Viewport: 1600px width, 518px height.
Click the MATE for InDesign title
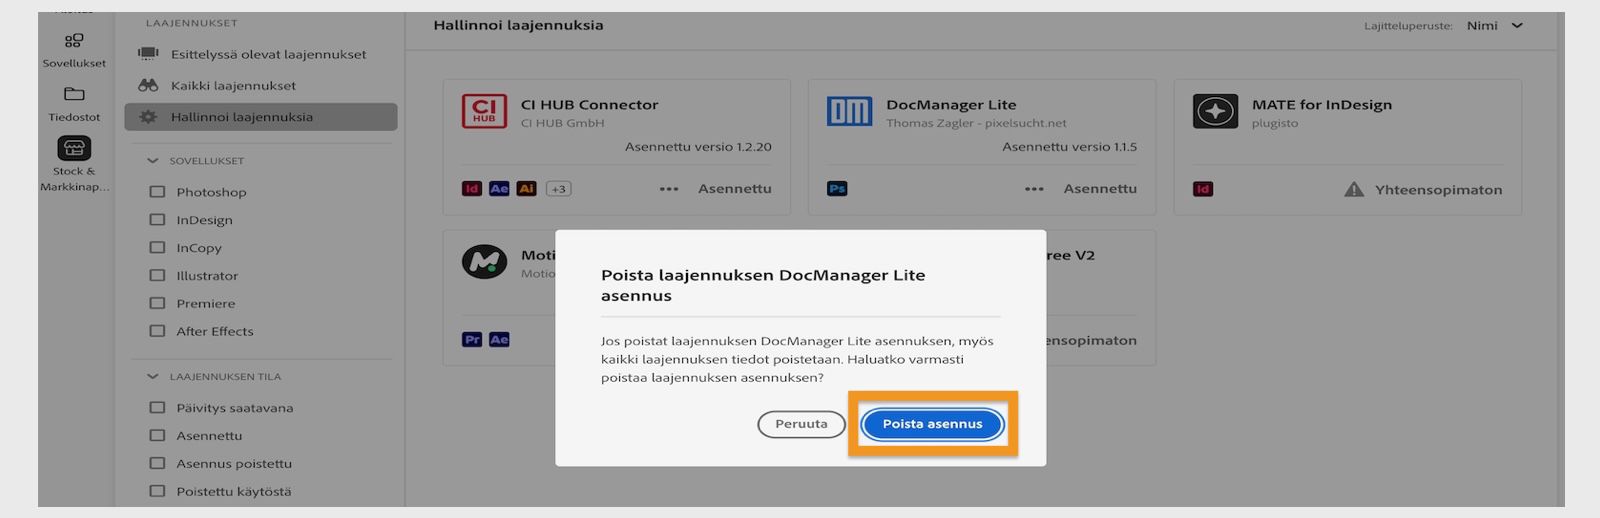(1322, 105)
